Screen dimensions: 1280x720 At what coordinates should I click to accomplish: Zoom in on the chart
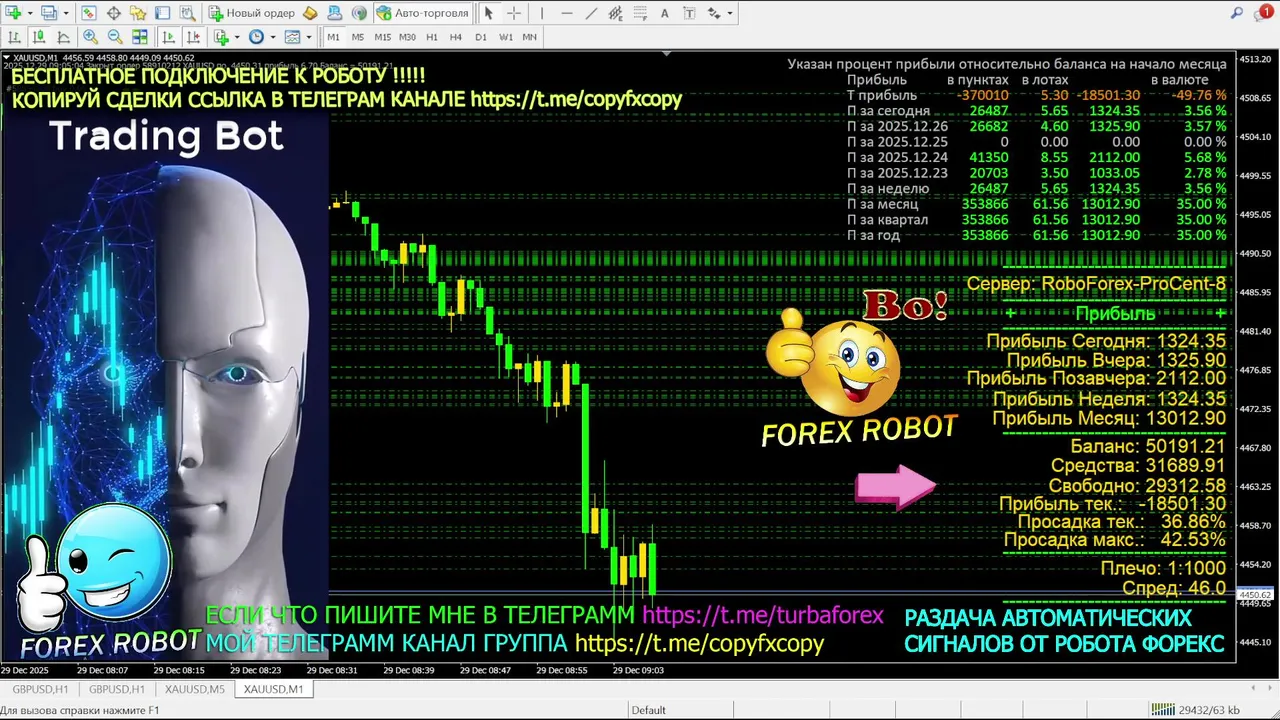click(90, 37)
